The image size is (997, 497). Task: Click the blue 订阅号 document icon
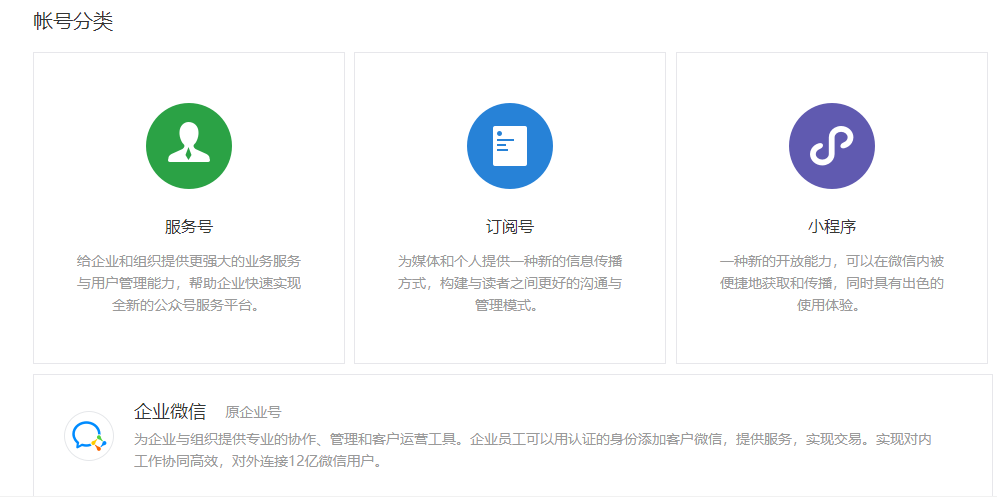coord(510,146)
